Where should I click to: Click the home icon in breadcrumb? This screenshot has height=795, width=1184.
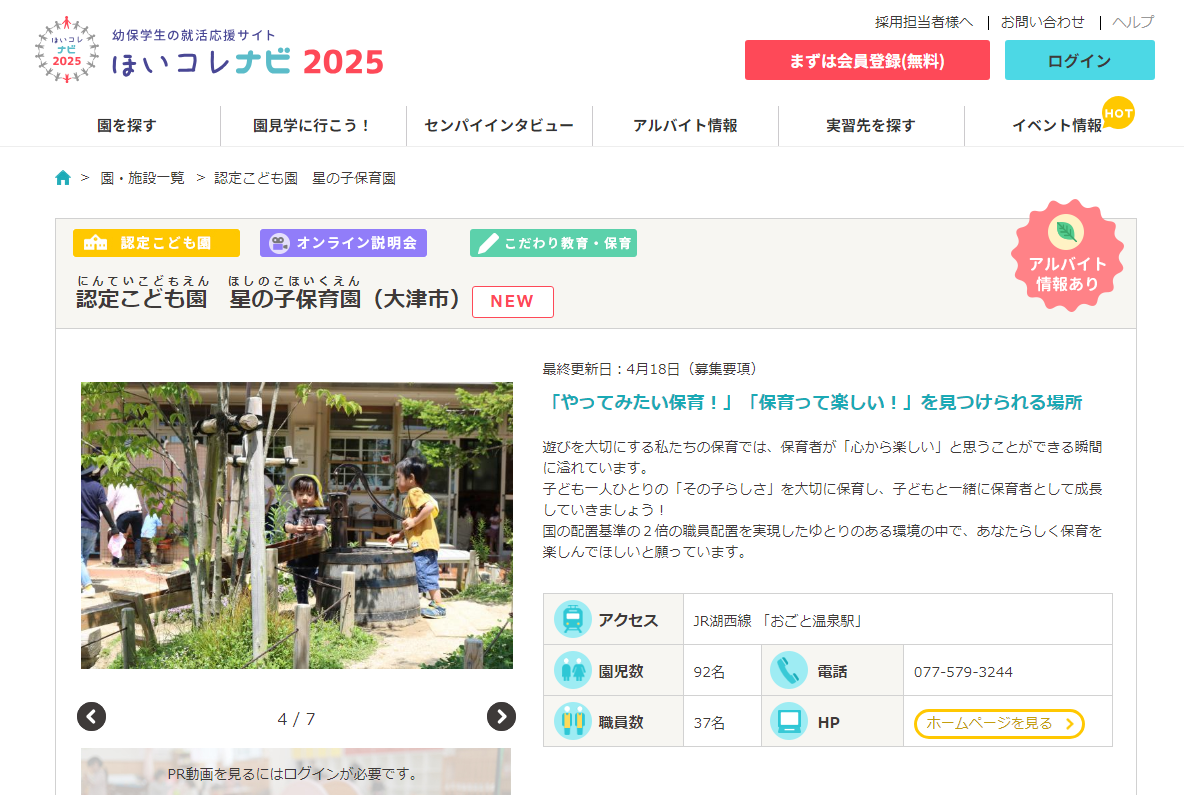point(63,178)
